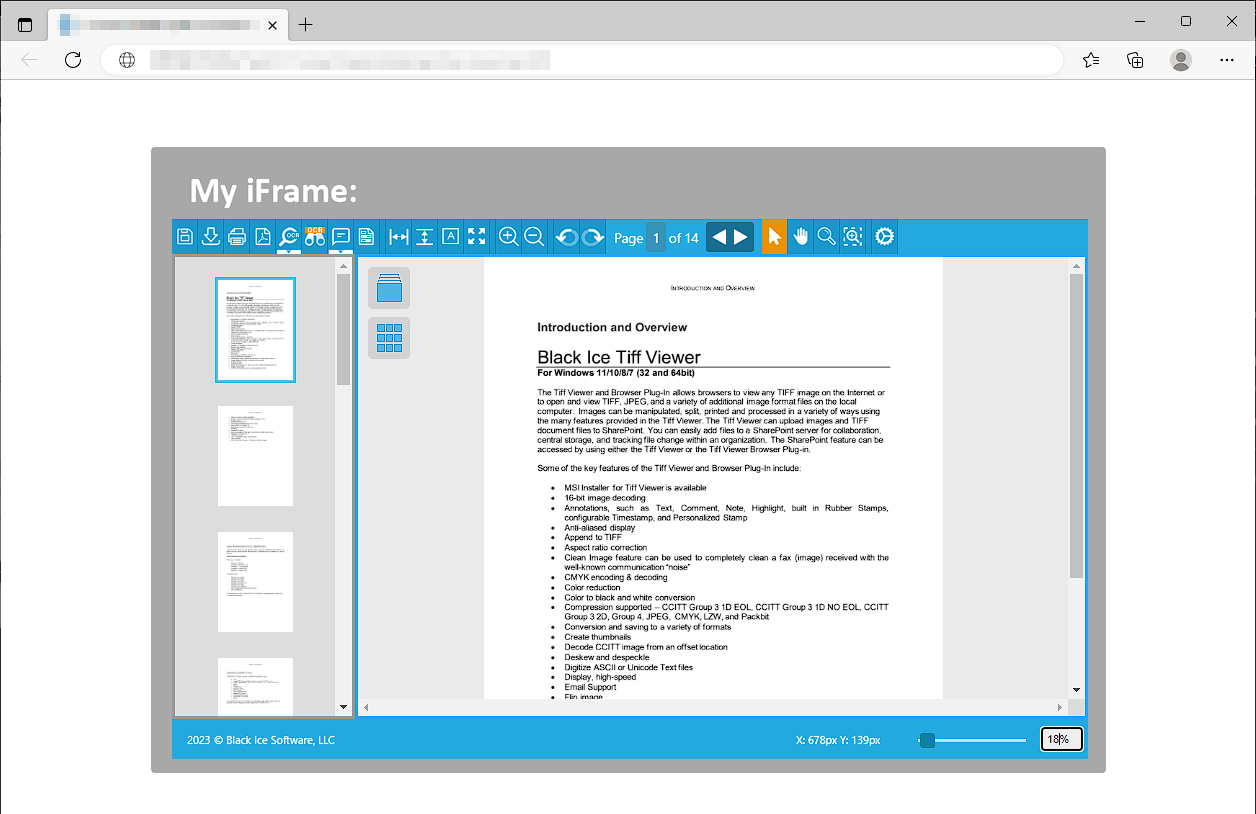Open the fourth page thumbnail
Viewport: 1256px width, 814px height.
(256, 687)
